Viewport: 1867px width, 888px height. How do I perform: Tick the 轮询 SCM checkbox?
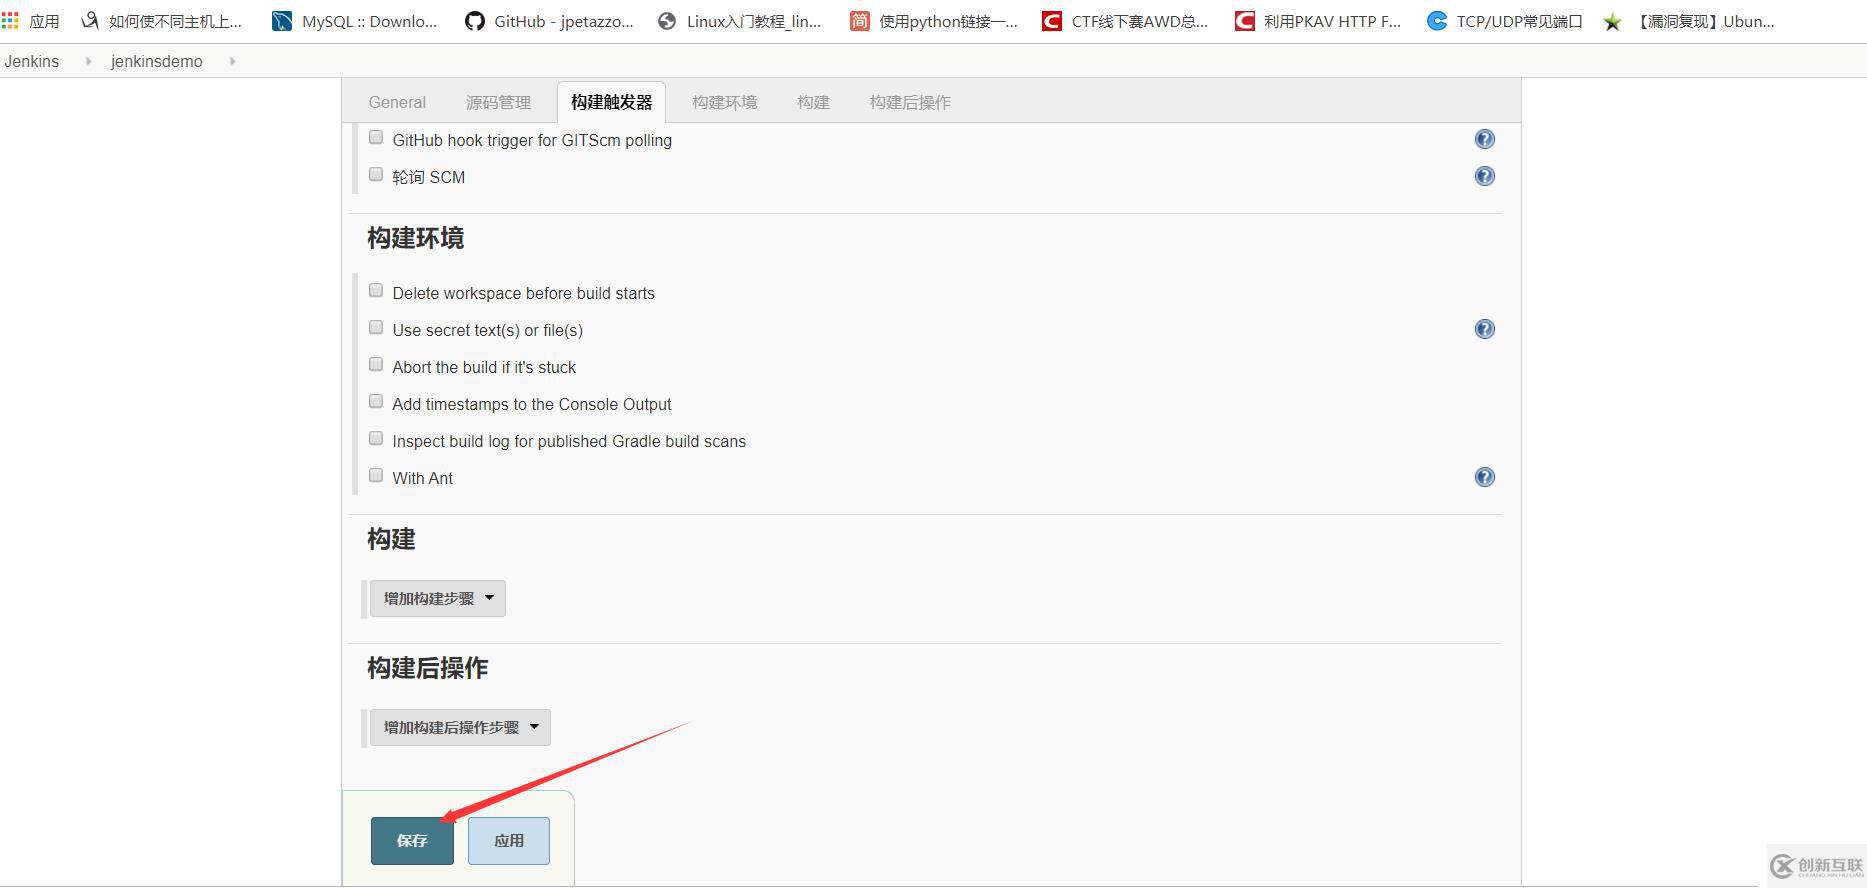376,175
